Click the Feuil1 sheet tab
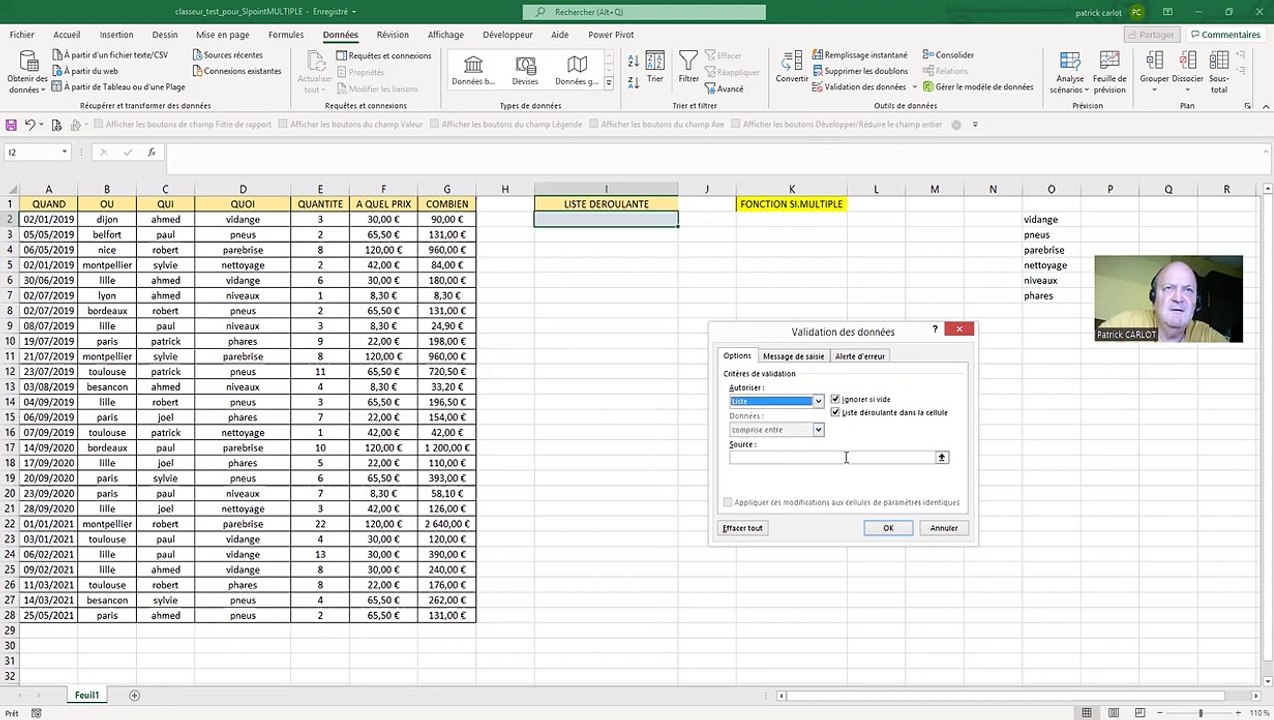Image resolution: width=1274 pixels, height=720 pixels. coord(86,695)
